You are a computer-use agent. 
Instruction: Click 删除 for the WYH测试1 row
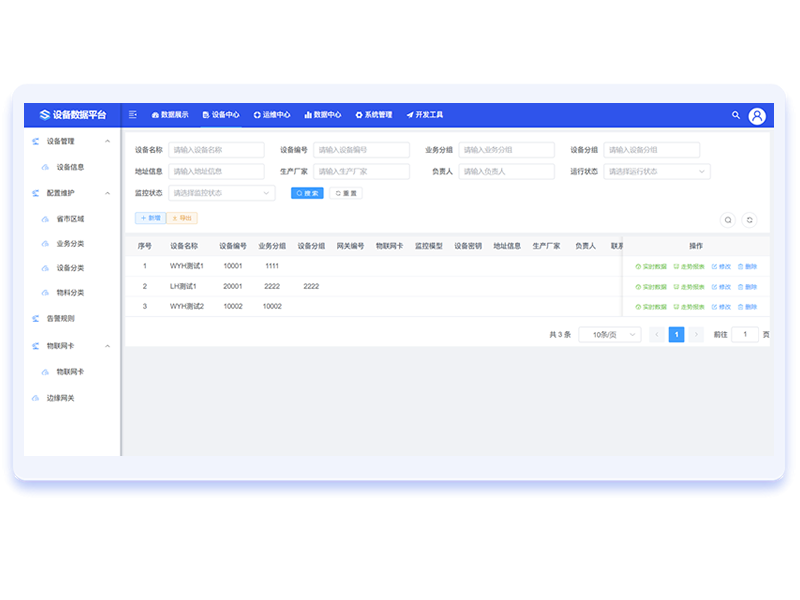pos(747,267)
